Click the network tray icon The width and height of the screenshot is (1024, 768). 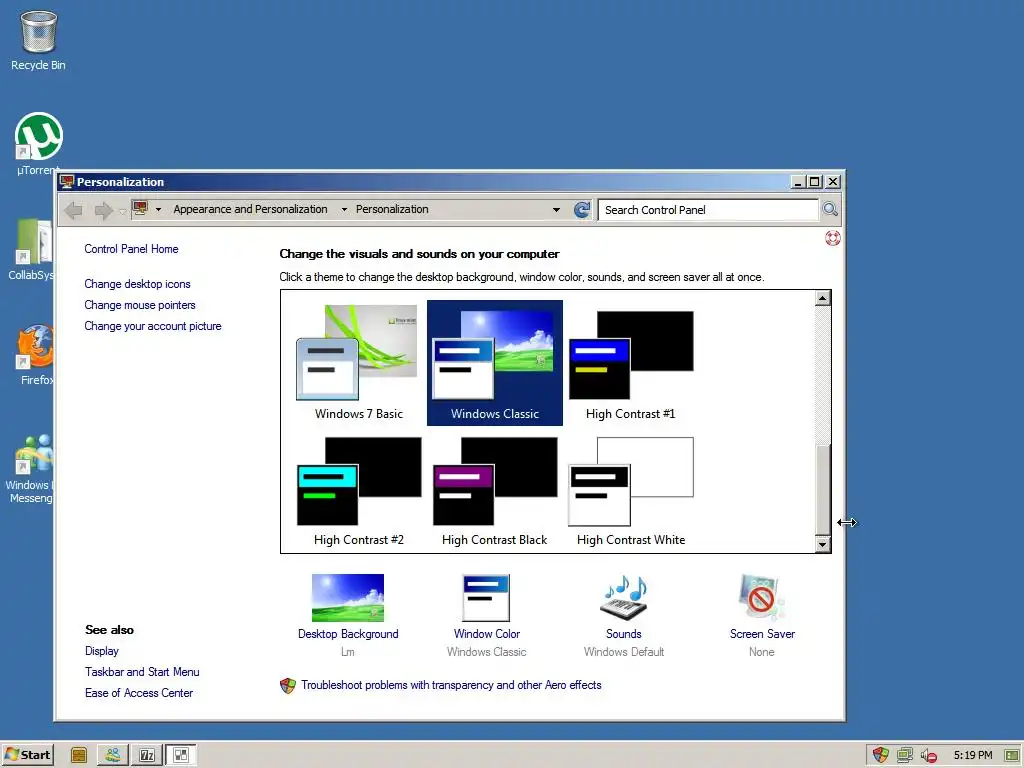tap(904, 756)
